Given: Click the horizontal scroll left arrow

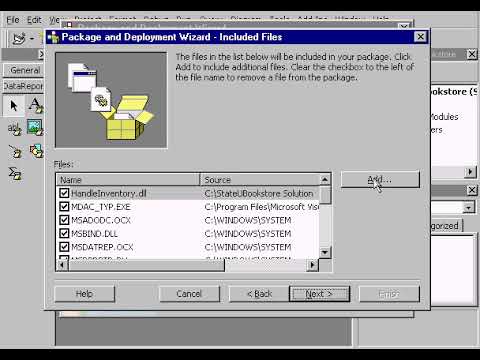Looking at the screenshot, I should (x=62, y=265).
